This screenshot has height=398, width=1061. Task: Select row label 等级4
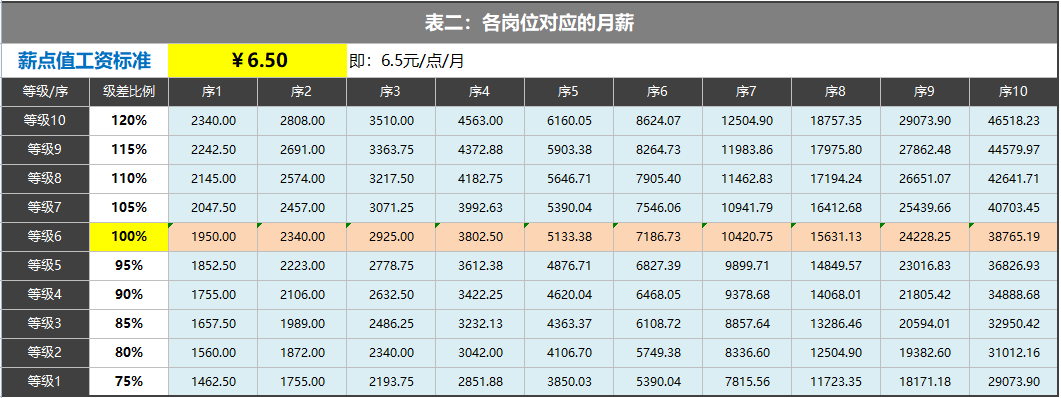point(45,295)
